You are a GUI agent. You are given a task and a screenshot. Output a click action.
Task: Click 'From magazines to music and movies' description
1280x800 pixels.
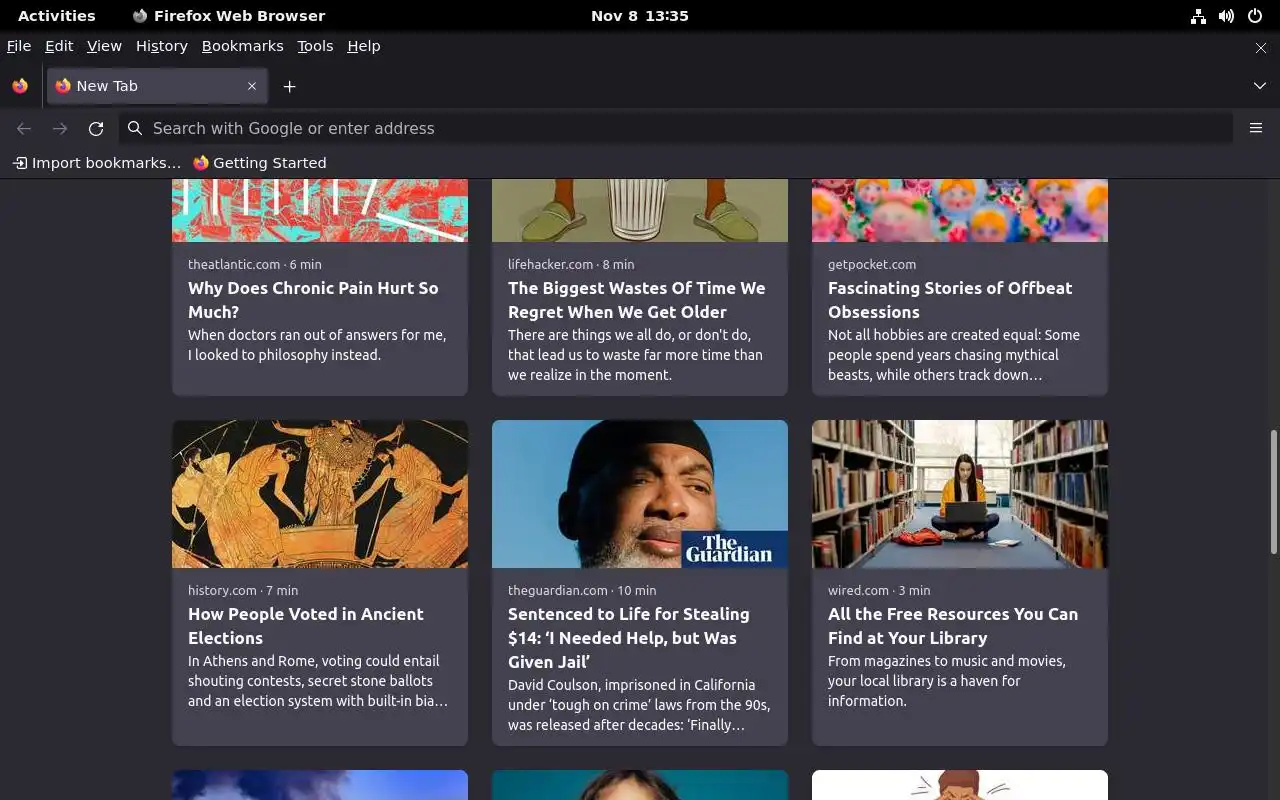(947, 681)
